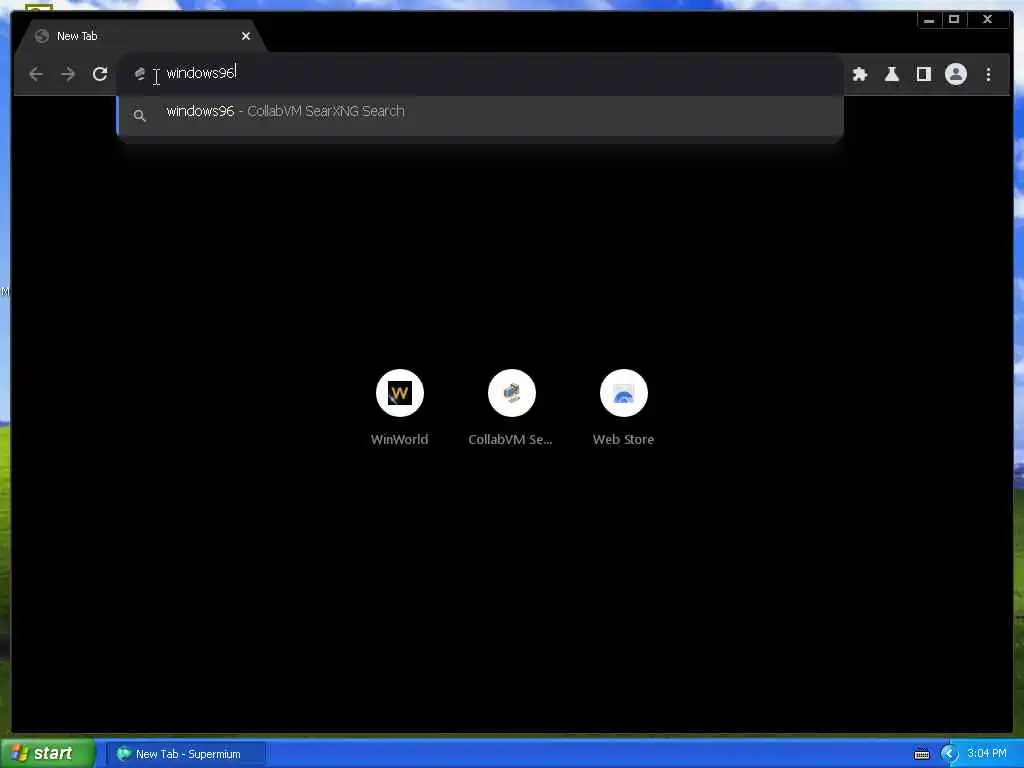Toggle the side panel icon

tap(923, 74)
